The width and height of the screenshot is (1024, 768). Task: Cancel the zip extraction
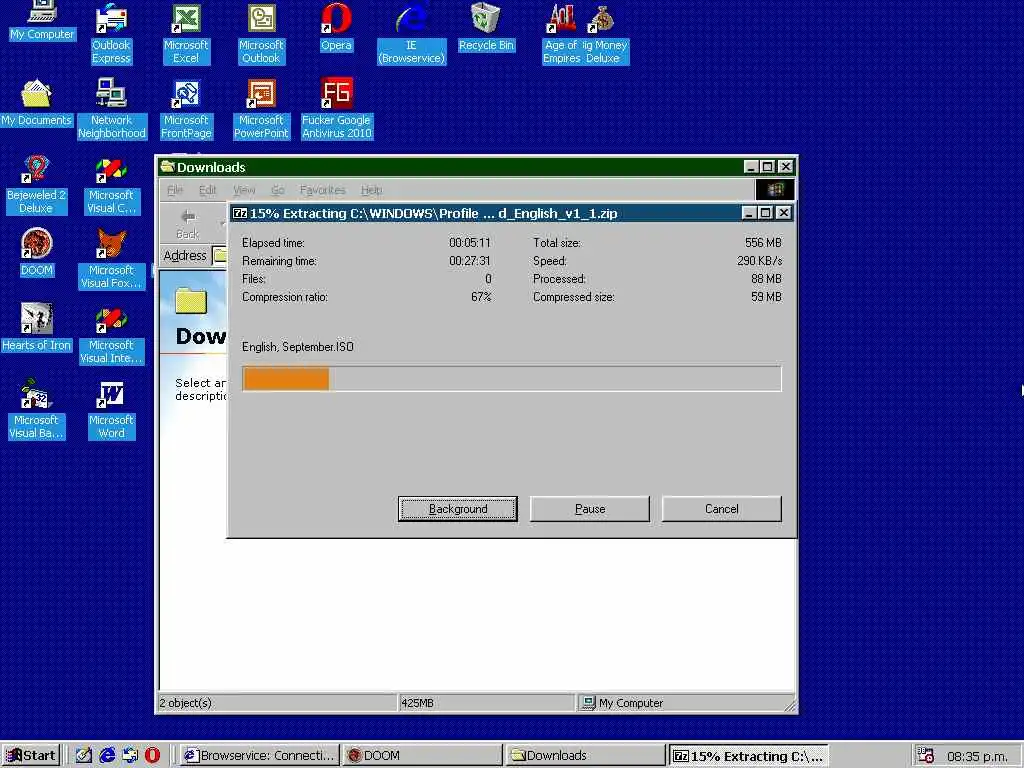coord(722,509)
